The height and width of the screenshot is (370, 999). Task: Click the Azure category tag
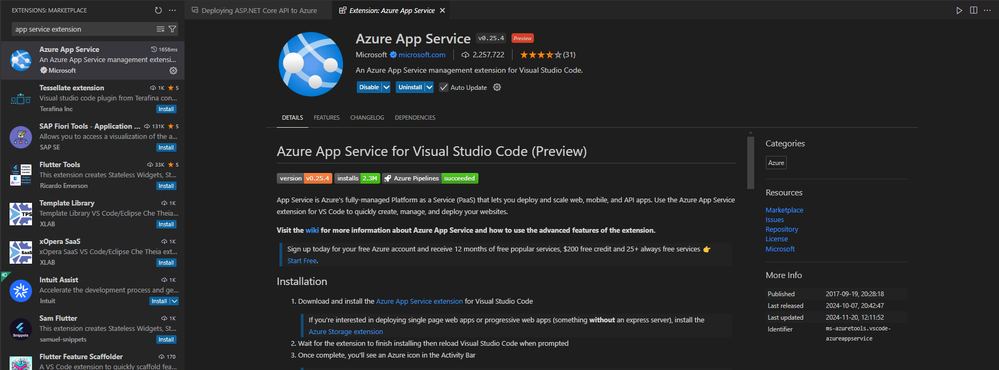tap(776, 163)
